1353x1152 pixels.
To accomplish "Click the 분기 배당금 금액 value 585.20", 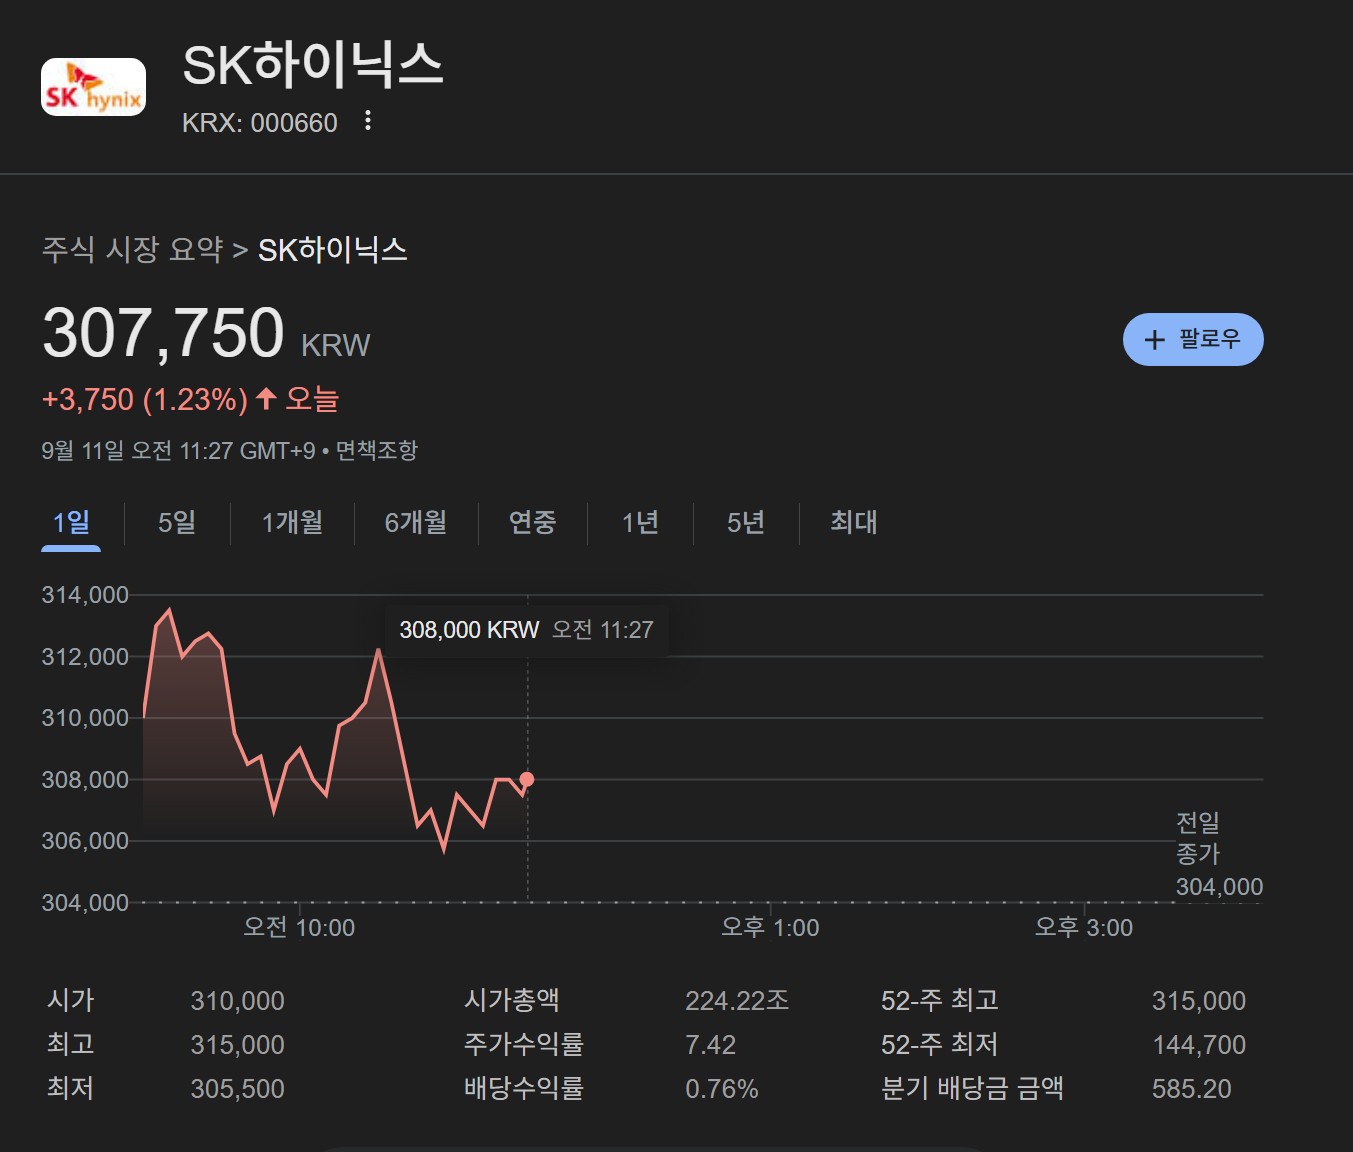I will (1192, 1089).
